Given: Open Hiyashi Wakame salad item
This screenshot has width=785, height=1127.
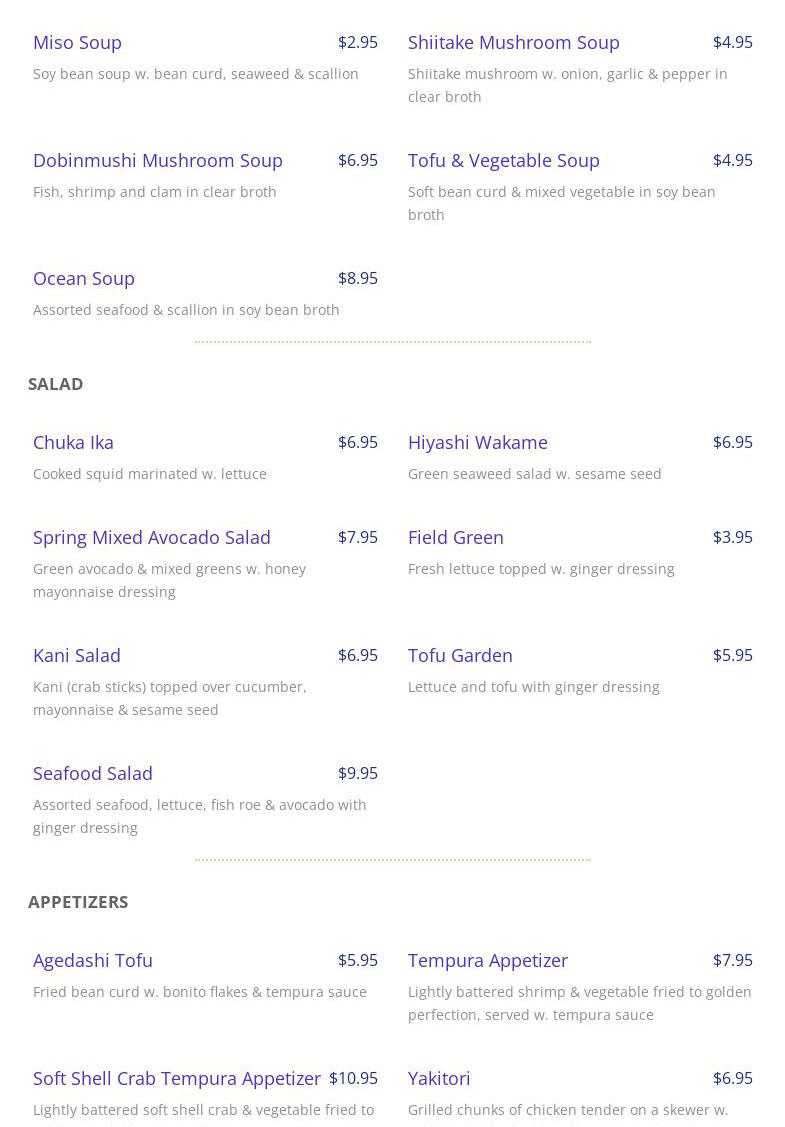Looking at the screenshot, I should [x=477, y=442].
